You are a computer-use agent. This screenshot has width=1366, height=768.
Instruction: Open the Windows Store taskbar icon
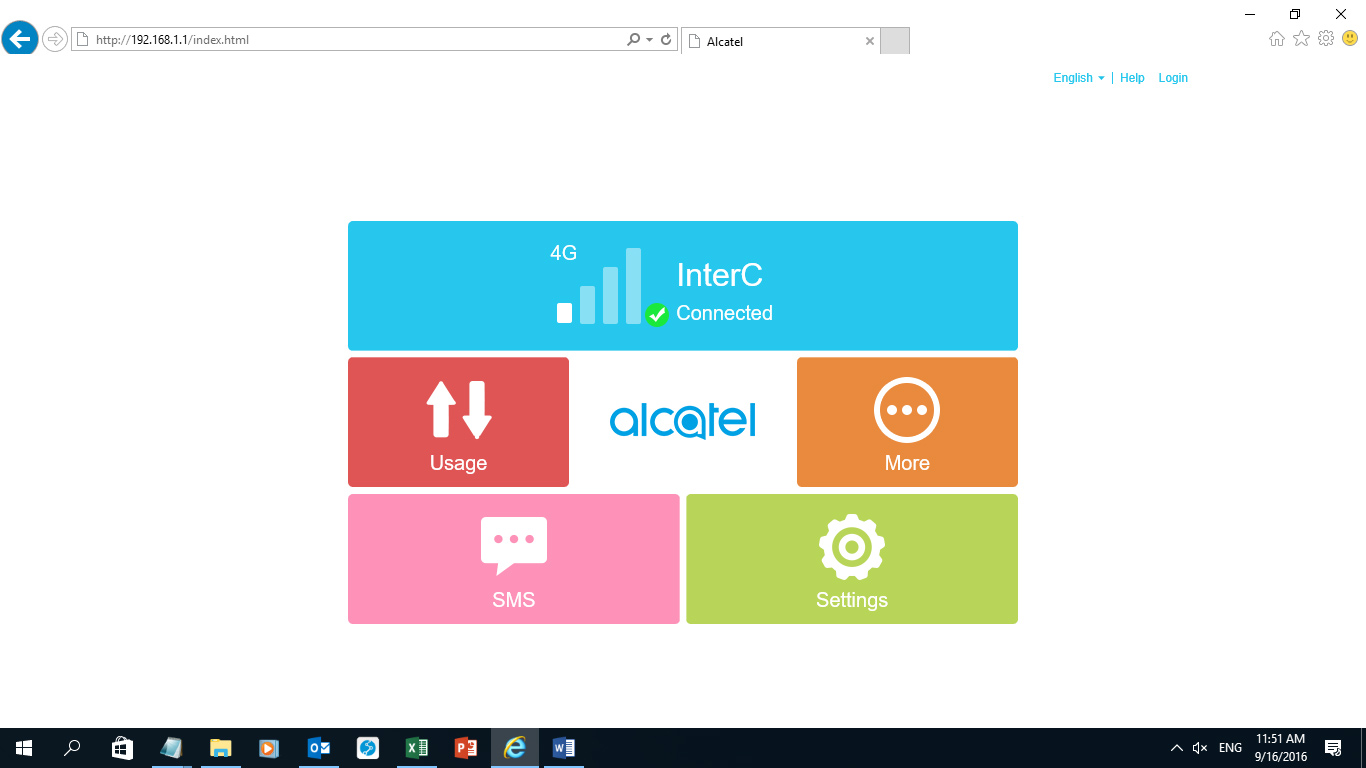122,748
